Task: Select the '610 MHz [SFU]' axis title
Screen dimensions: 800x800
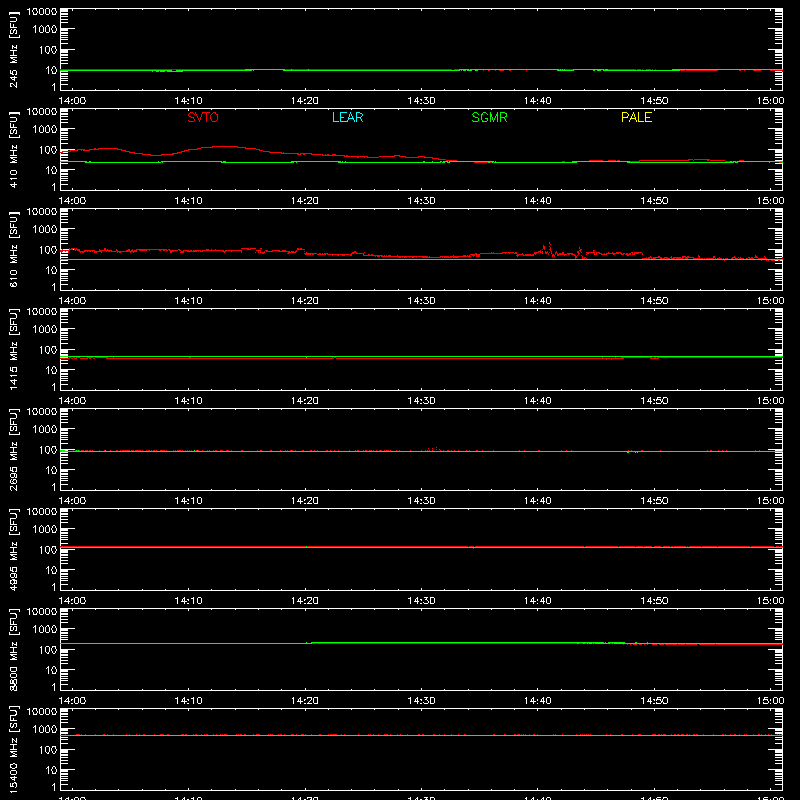Action: [13, 249]
